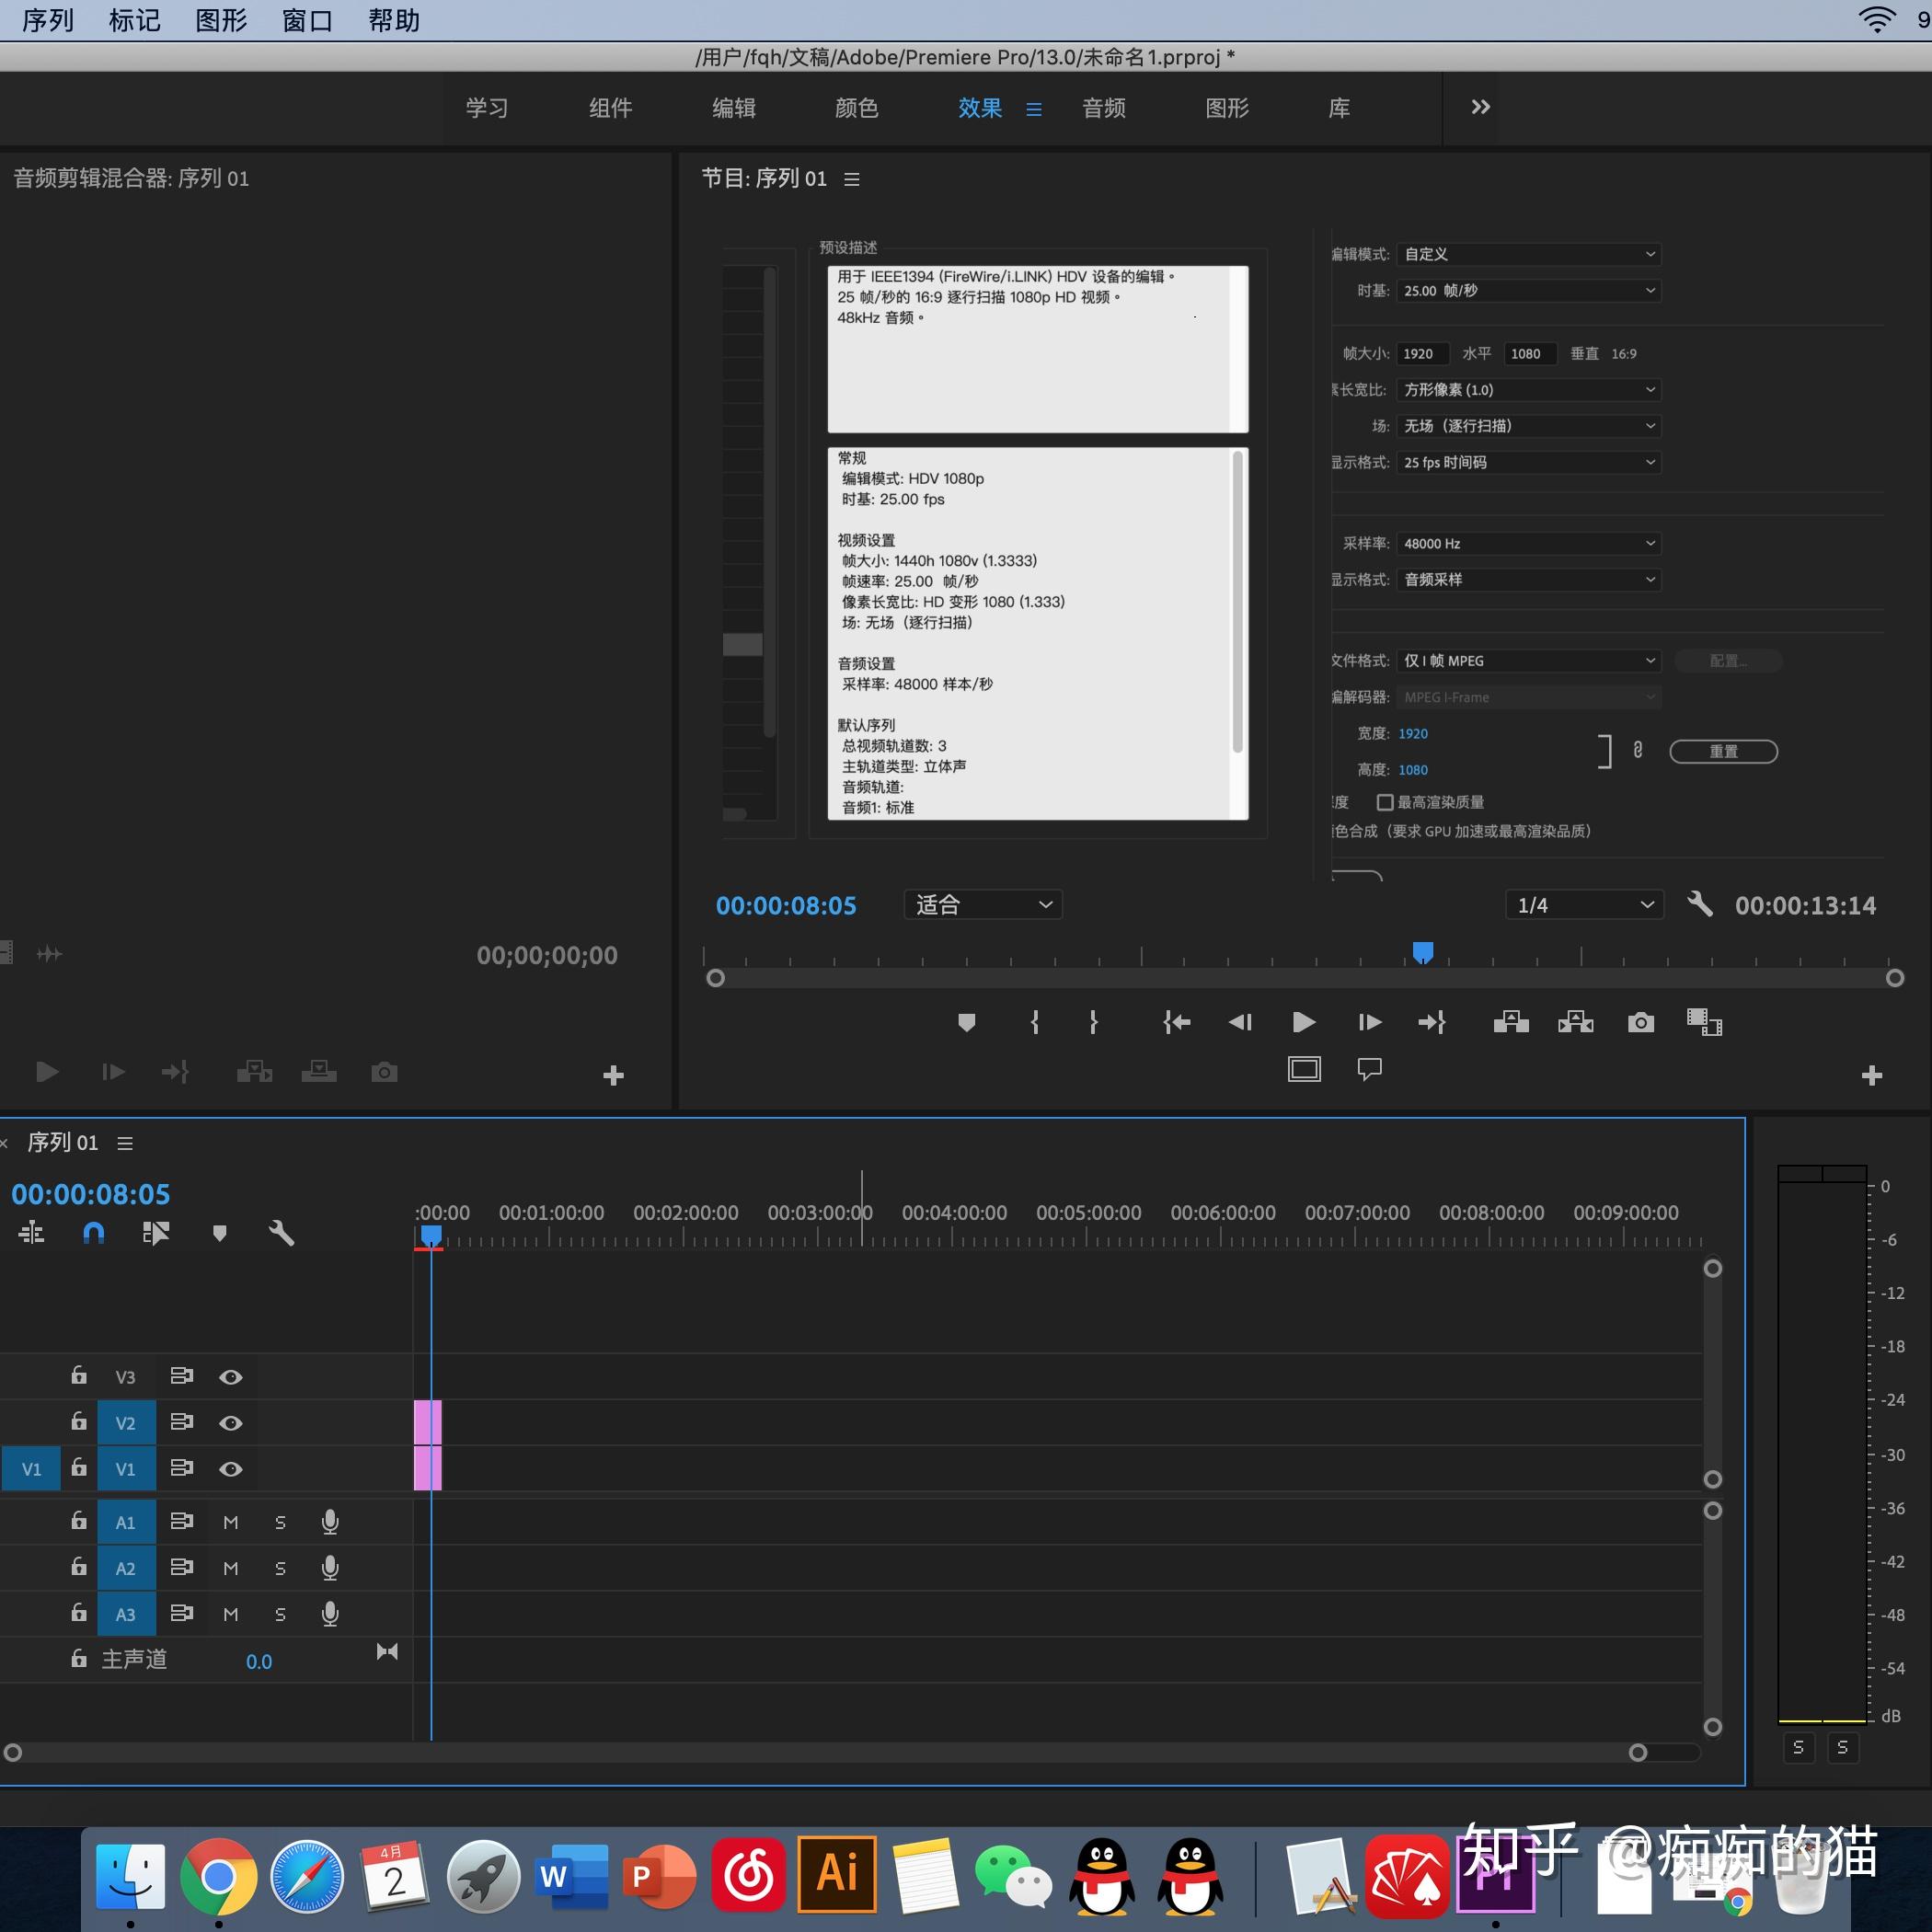
Task: Toggle V3 track output eye
Action: click(231, 1377)
